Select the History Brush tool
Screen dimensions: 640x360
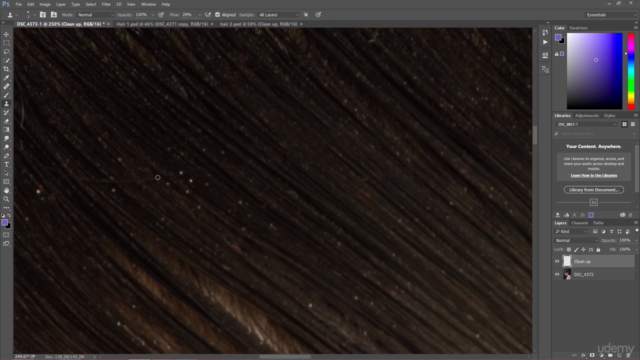pos(6,112)
